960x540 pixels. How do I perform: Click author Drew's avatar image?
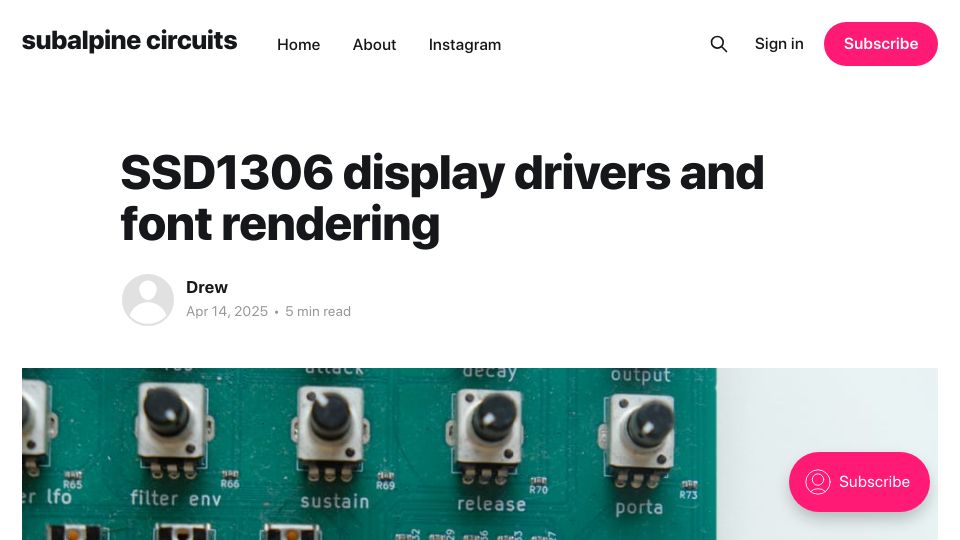click(148, 299)
